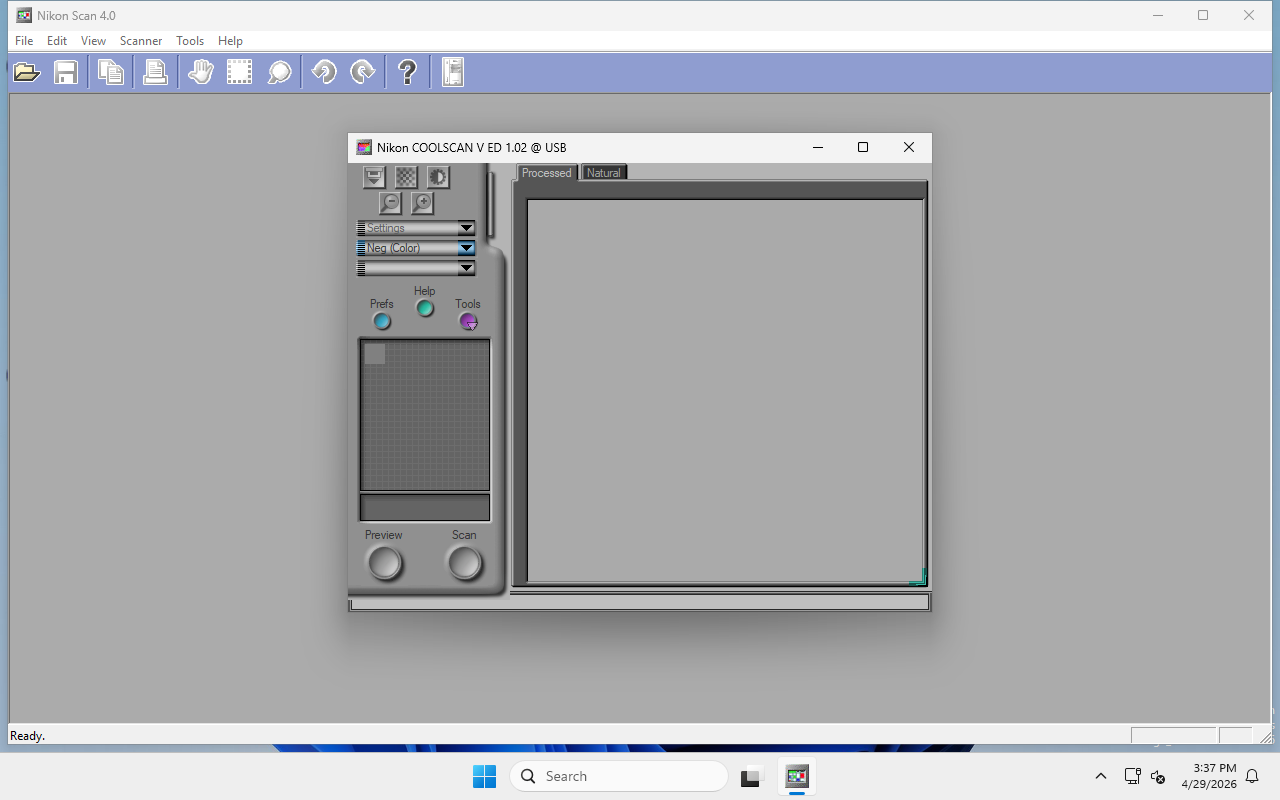The width and height of the screenshot is (1280, 800).
Task: Click the muted volume tray icon
Action: 1158,776
